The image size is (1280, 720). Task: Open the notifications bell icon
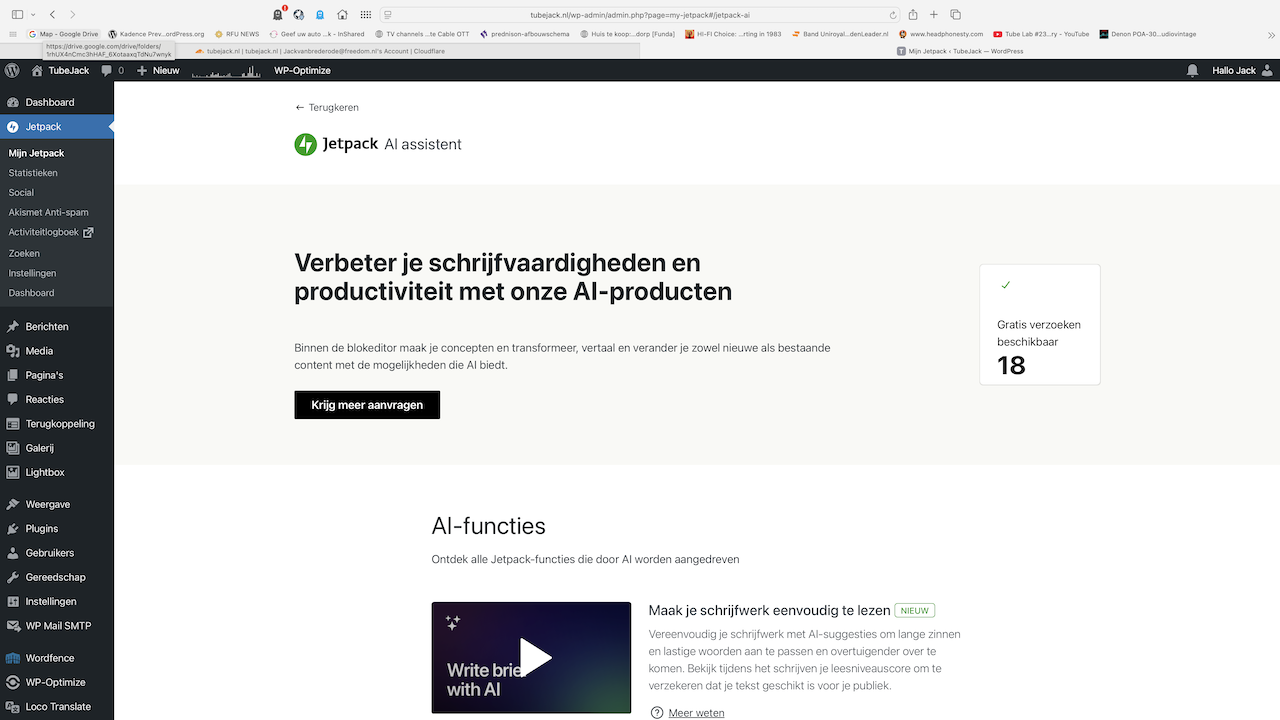point(1192,71)
